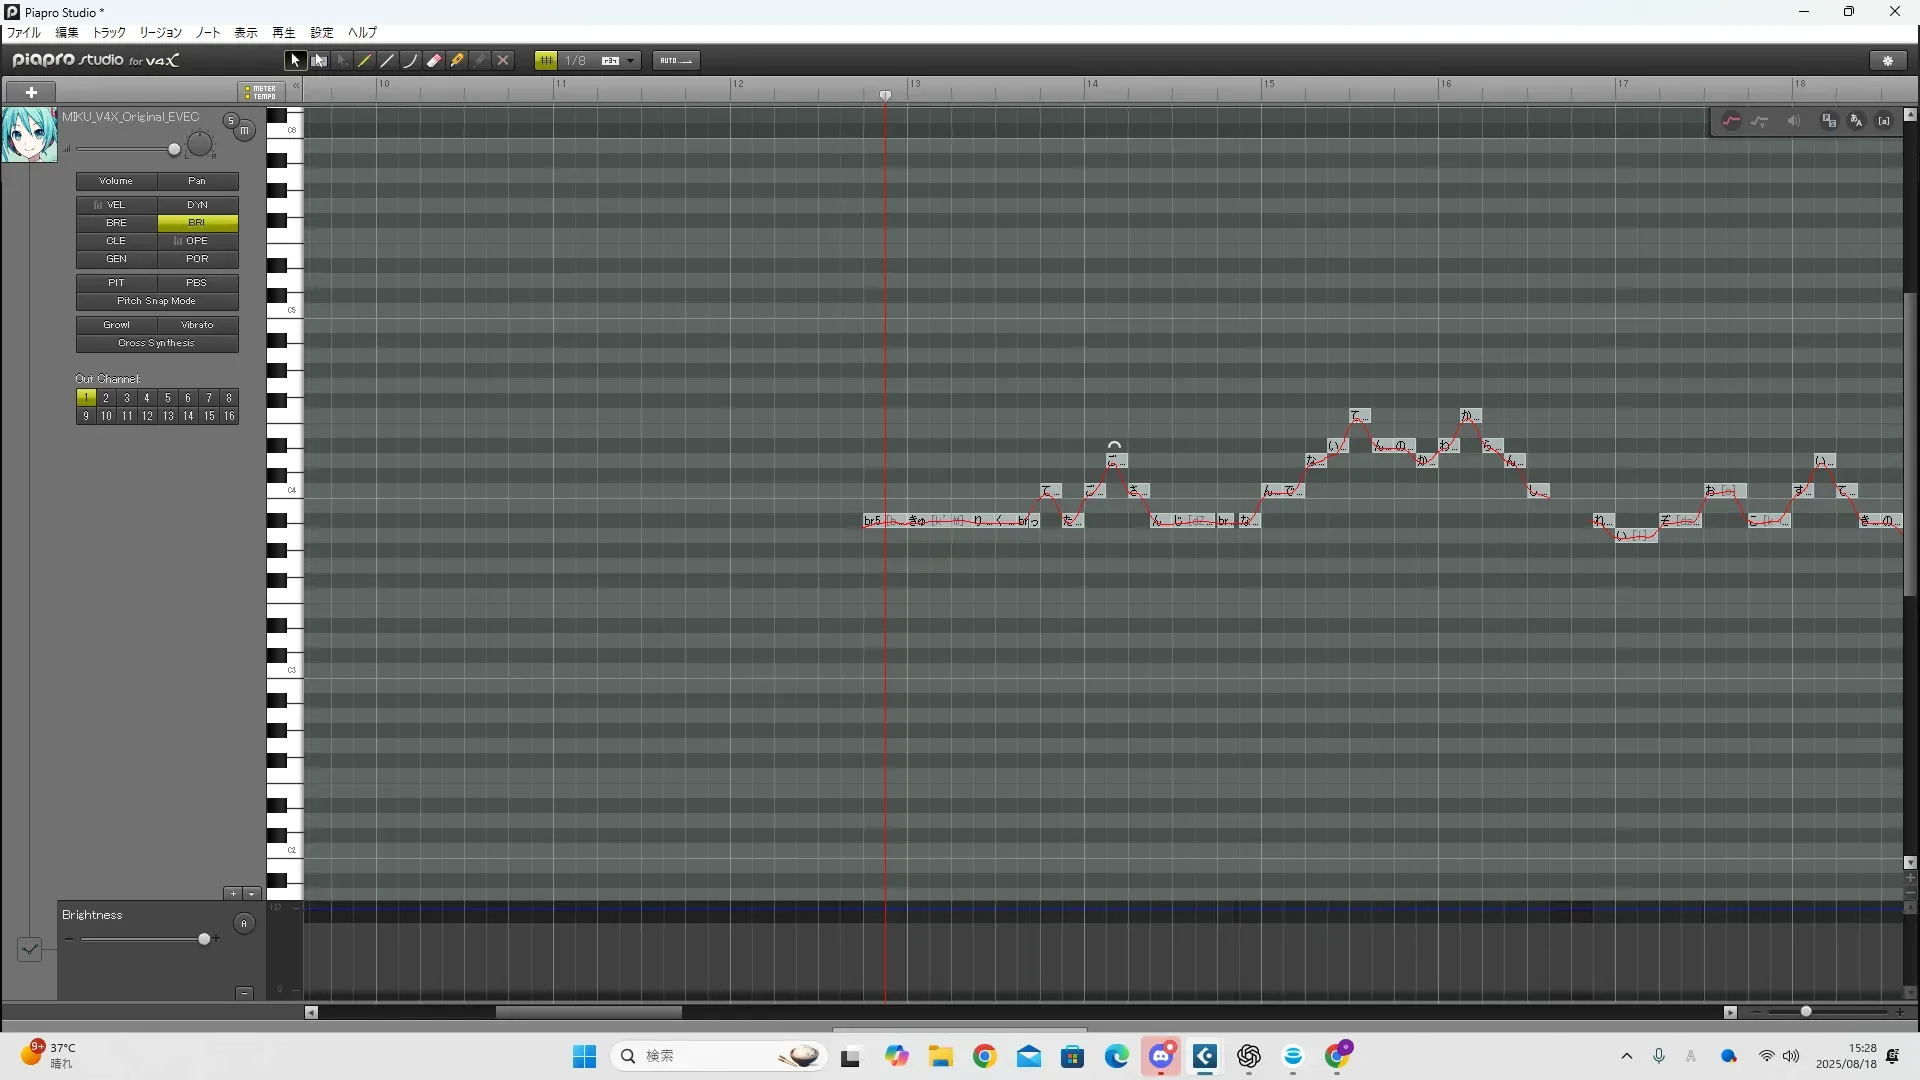Open the AUTO scroll mode dropdown

[x=676, y=61]
